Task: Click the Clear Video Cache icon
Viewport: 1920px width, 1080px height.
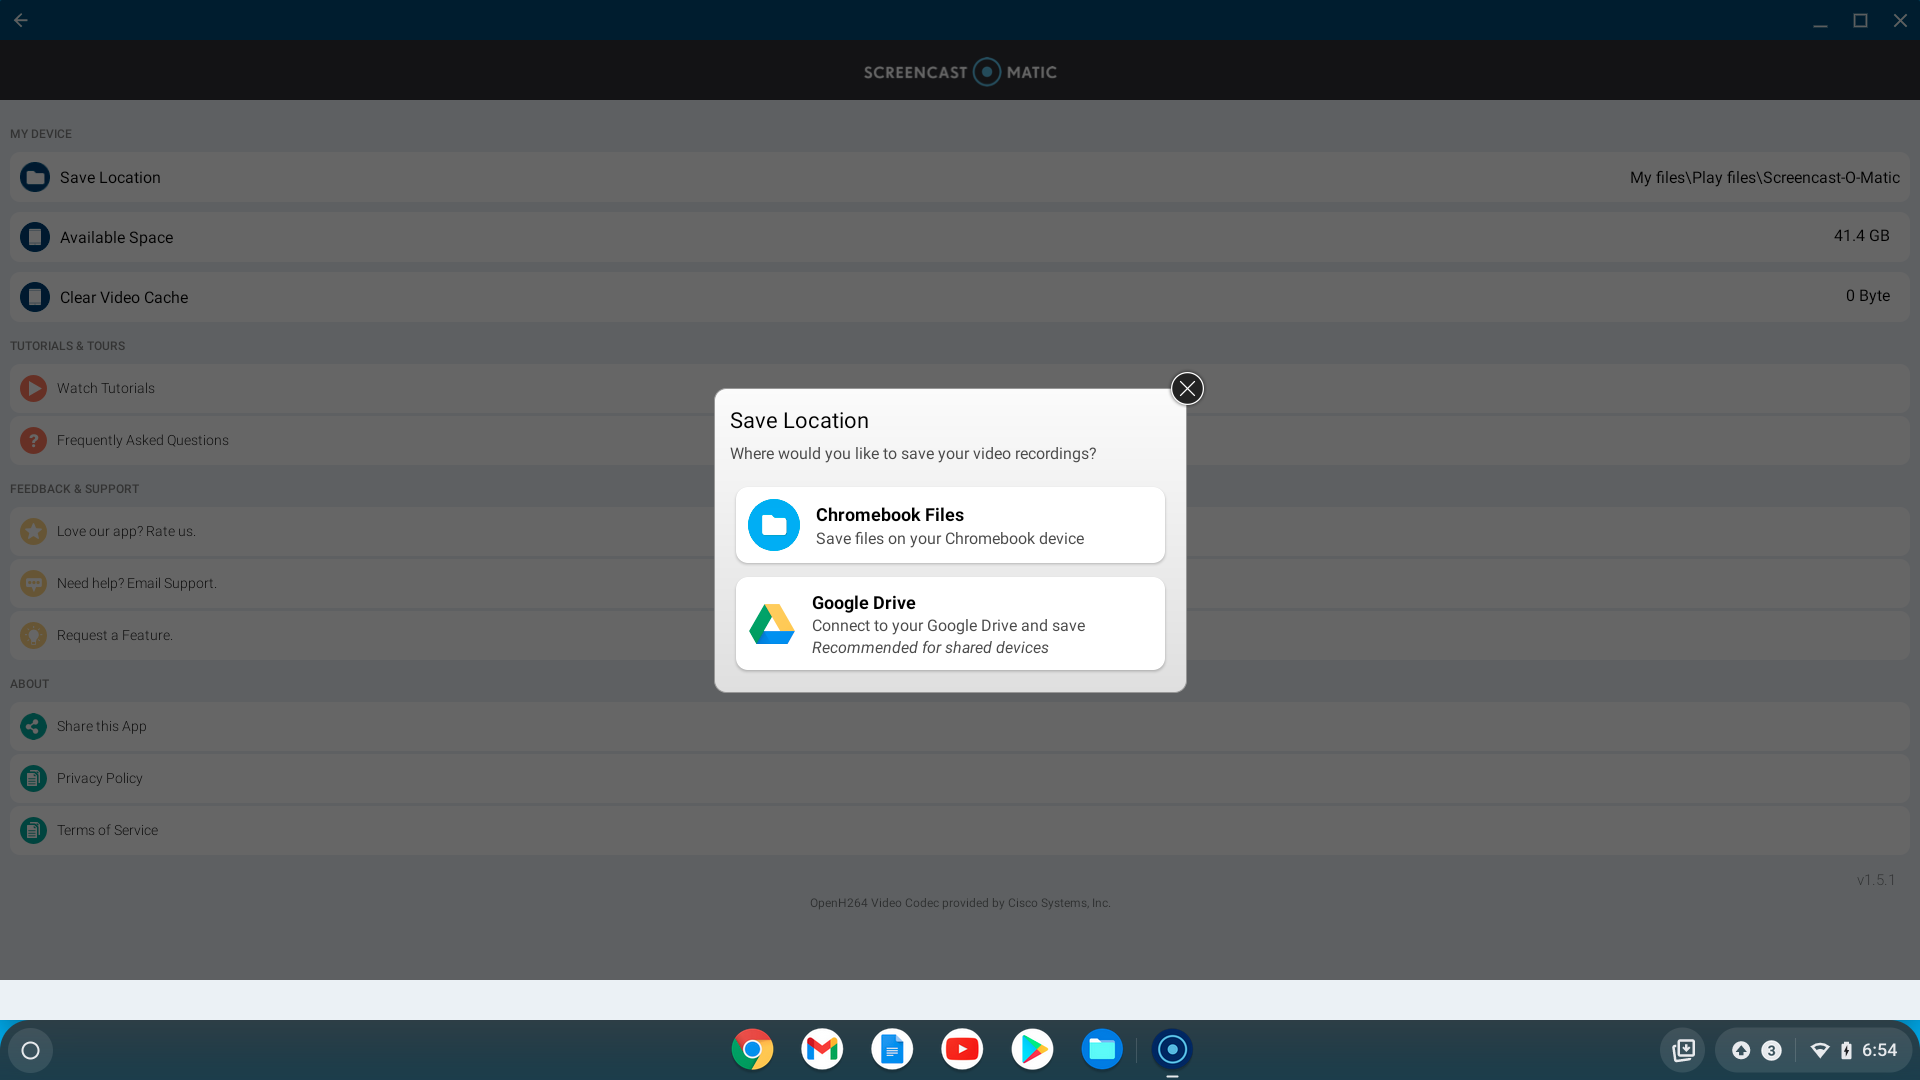Action: (x=35, y=297)
